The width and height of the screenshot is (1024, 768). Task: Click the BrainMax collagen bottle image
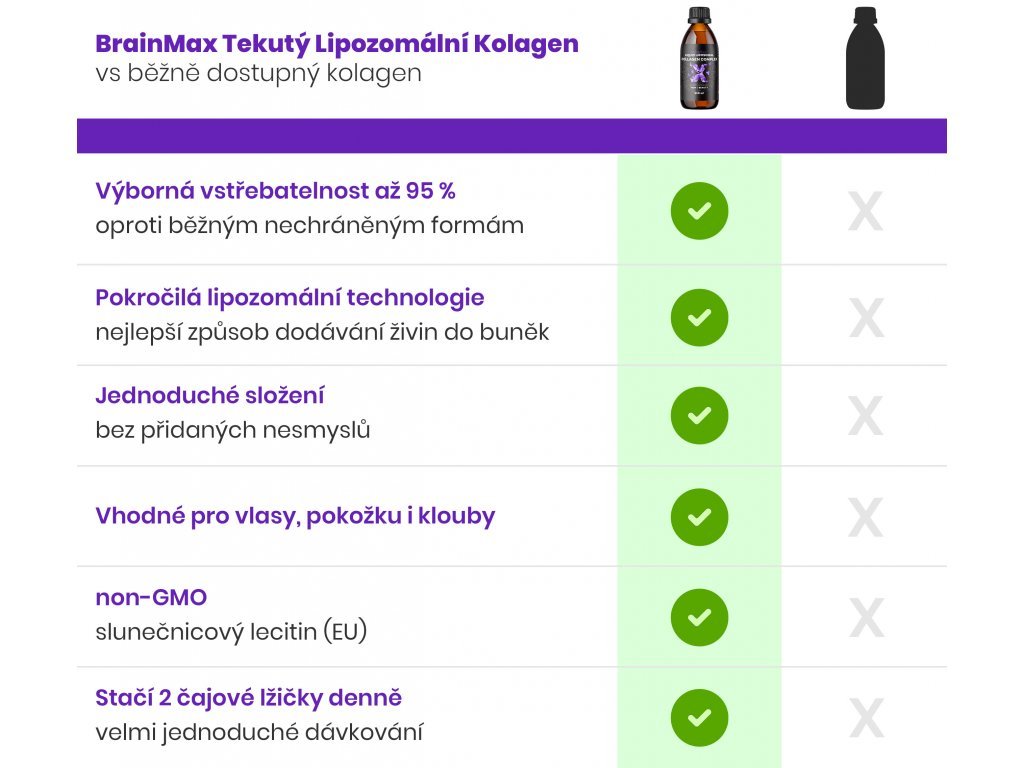coord(699,58)
